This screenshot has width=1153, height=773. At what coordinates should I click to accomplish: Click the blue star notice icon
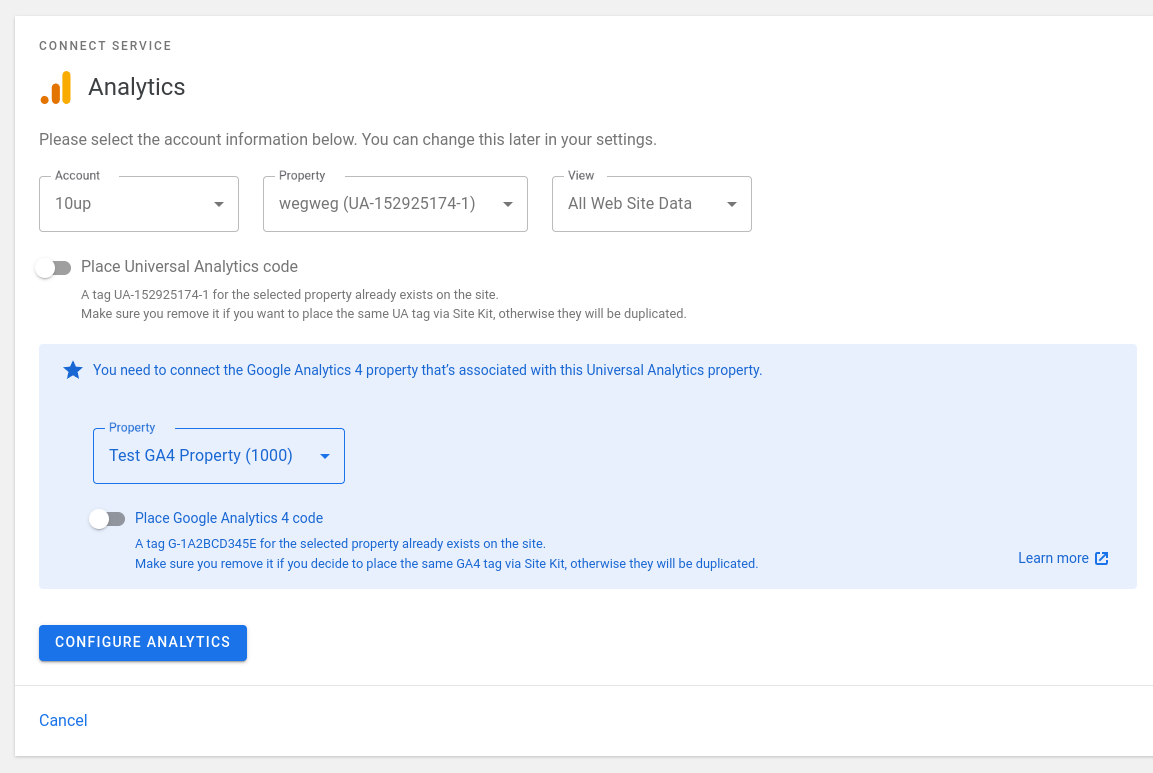click(73, 370)
